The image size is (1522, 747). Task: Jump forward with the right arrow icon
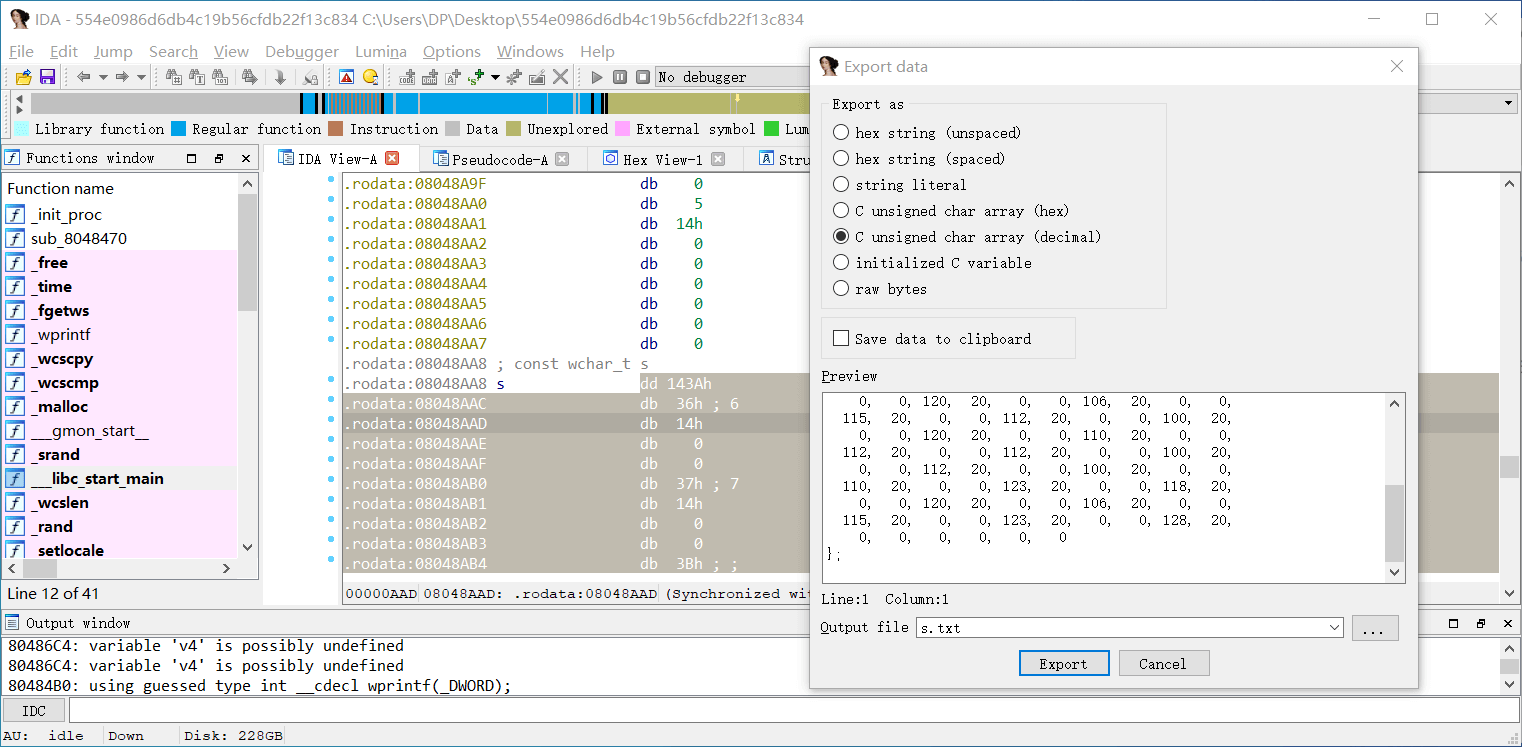coord(122,77)
